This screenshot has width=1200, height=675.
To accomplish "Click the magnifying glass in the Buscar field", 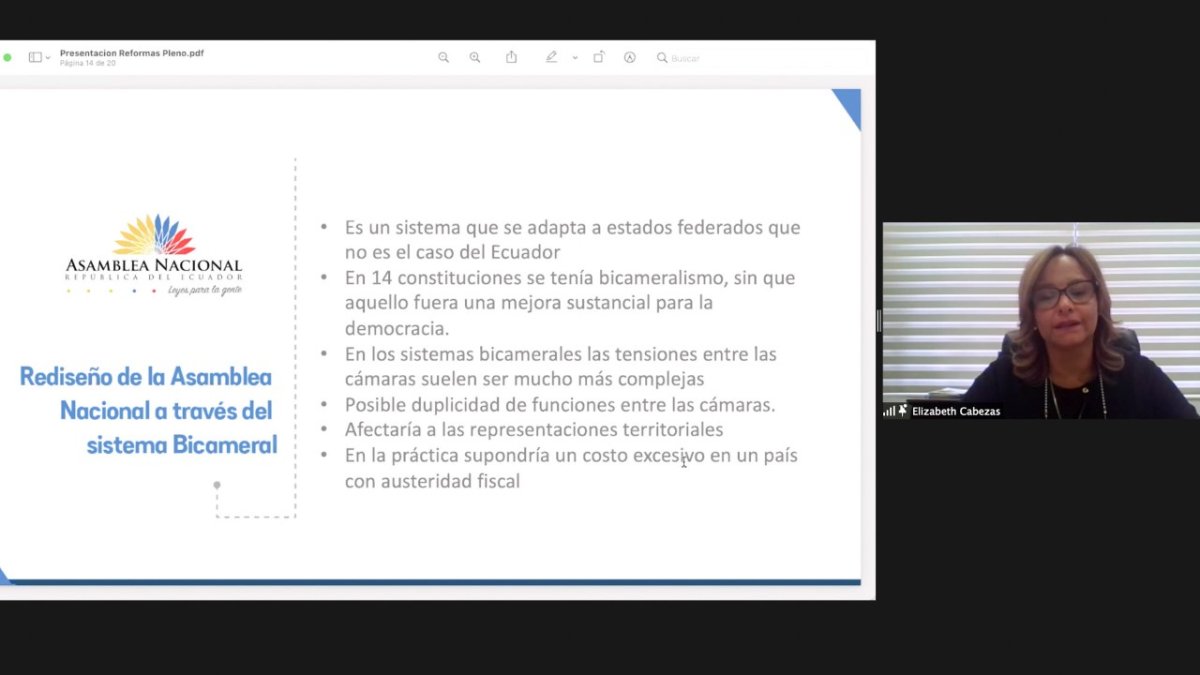I will [x=661, y=57].
